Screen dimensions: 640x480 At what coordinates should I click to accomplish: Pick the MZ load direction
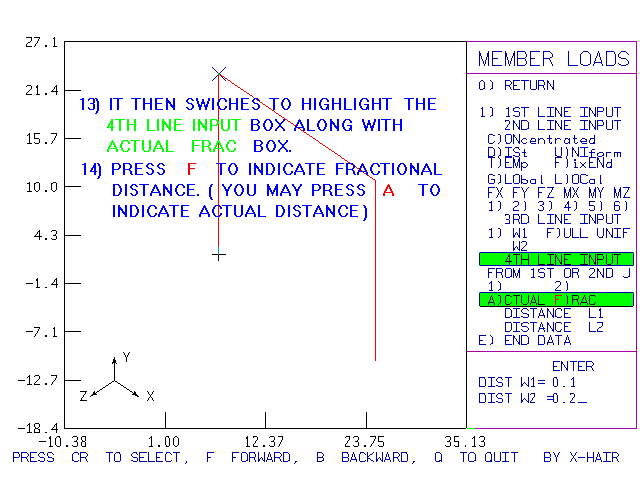click(x=623, y=192)
